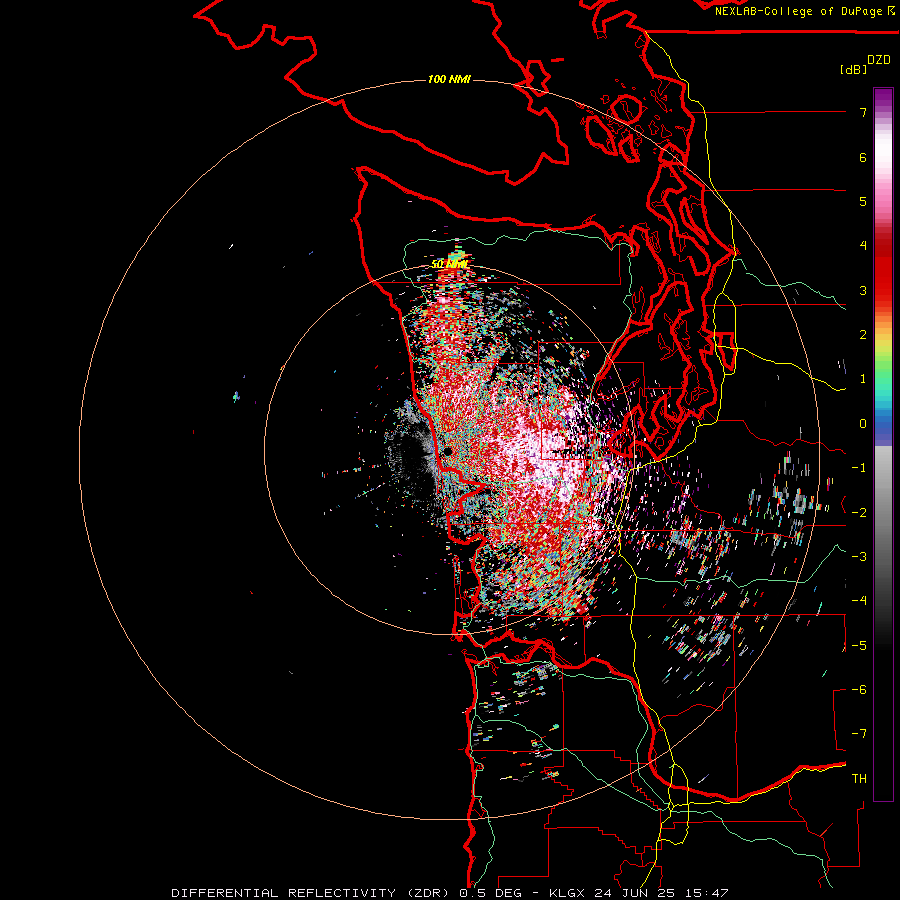The width and height of the screenshot is (900, 900).
Task: Click the [dB] unit label
Action: click(x=854, y=69)
